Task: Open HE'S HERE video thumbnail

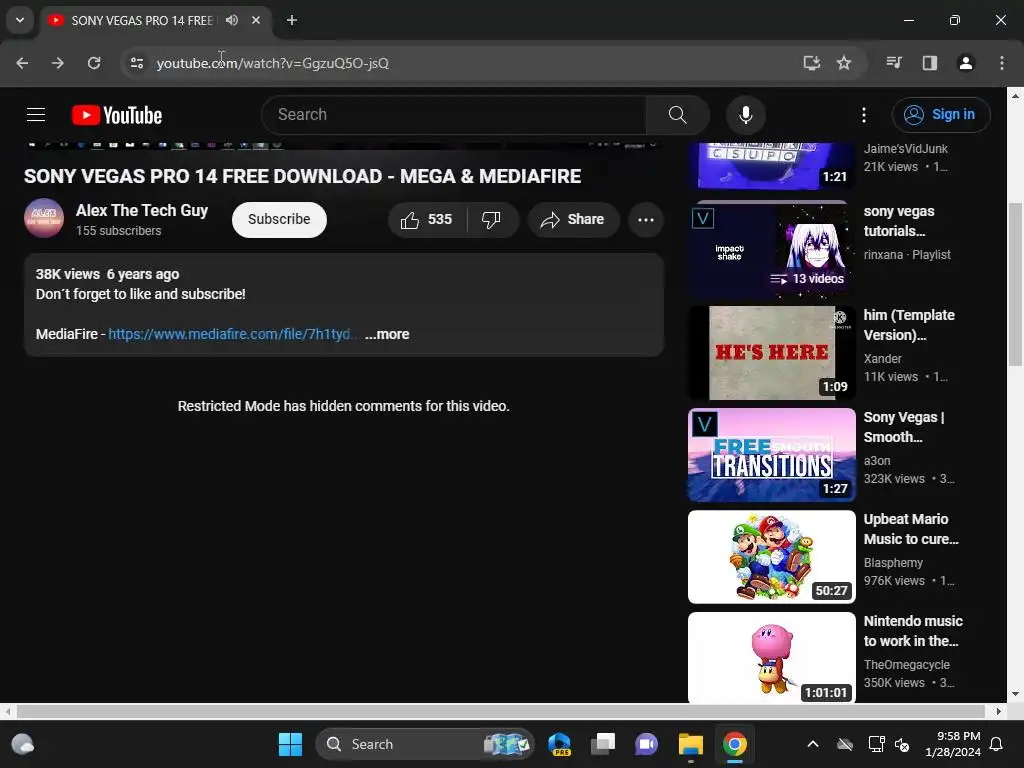Action: (771, 353)
